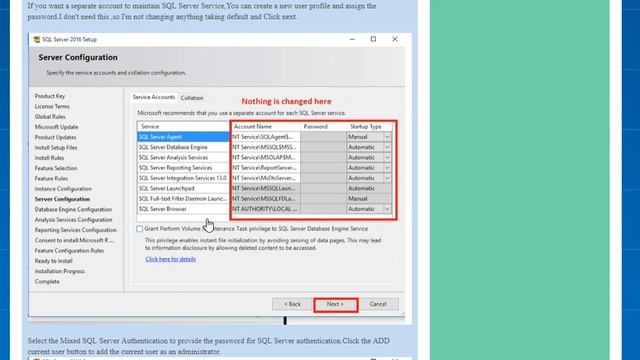Open Startup Type dropdown for SQL Server Agent
640x360 pixels.
[x=387, y=137]
